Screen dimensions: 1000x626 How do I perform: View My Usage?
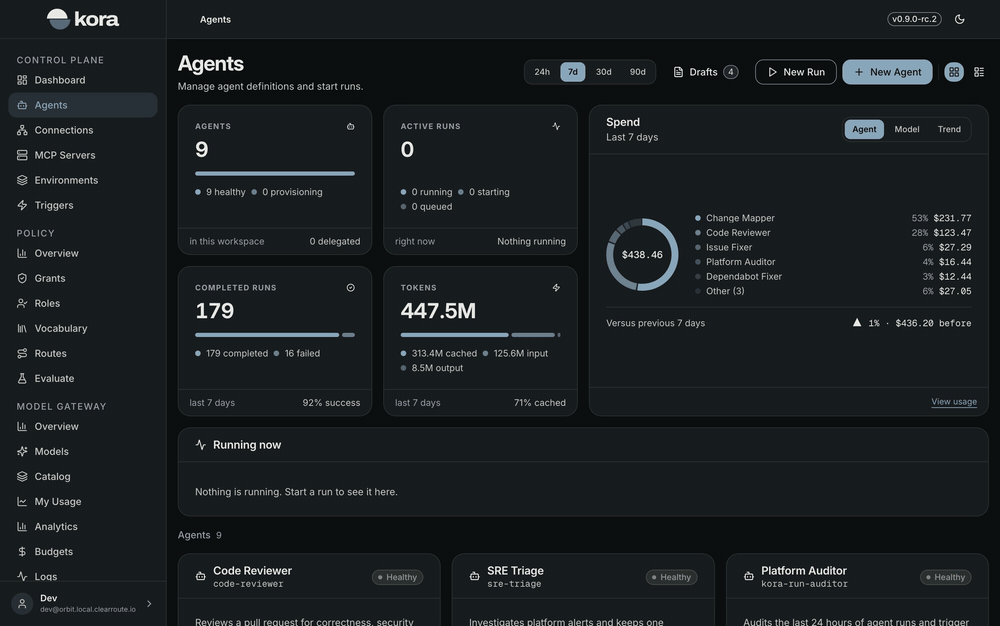83,502
